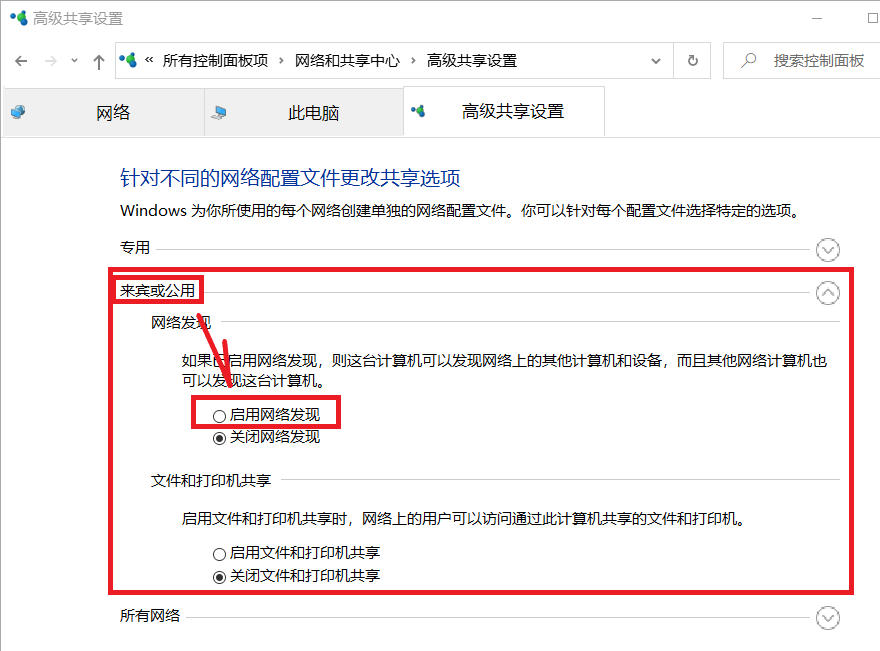Viewport: 880px width, 651px height.
Task: Click the title bar network sharing icon
Action: click(19, 18)
